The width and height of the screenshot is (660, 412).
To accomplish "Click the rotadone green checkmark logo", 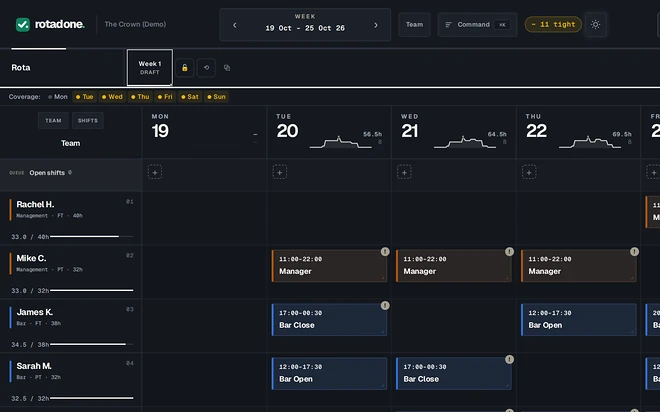I will click(23, 24).
